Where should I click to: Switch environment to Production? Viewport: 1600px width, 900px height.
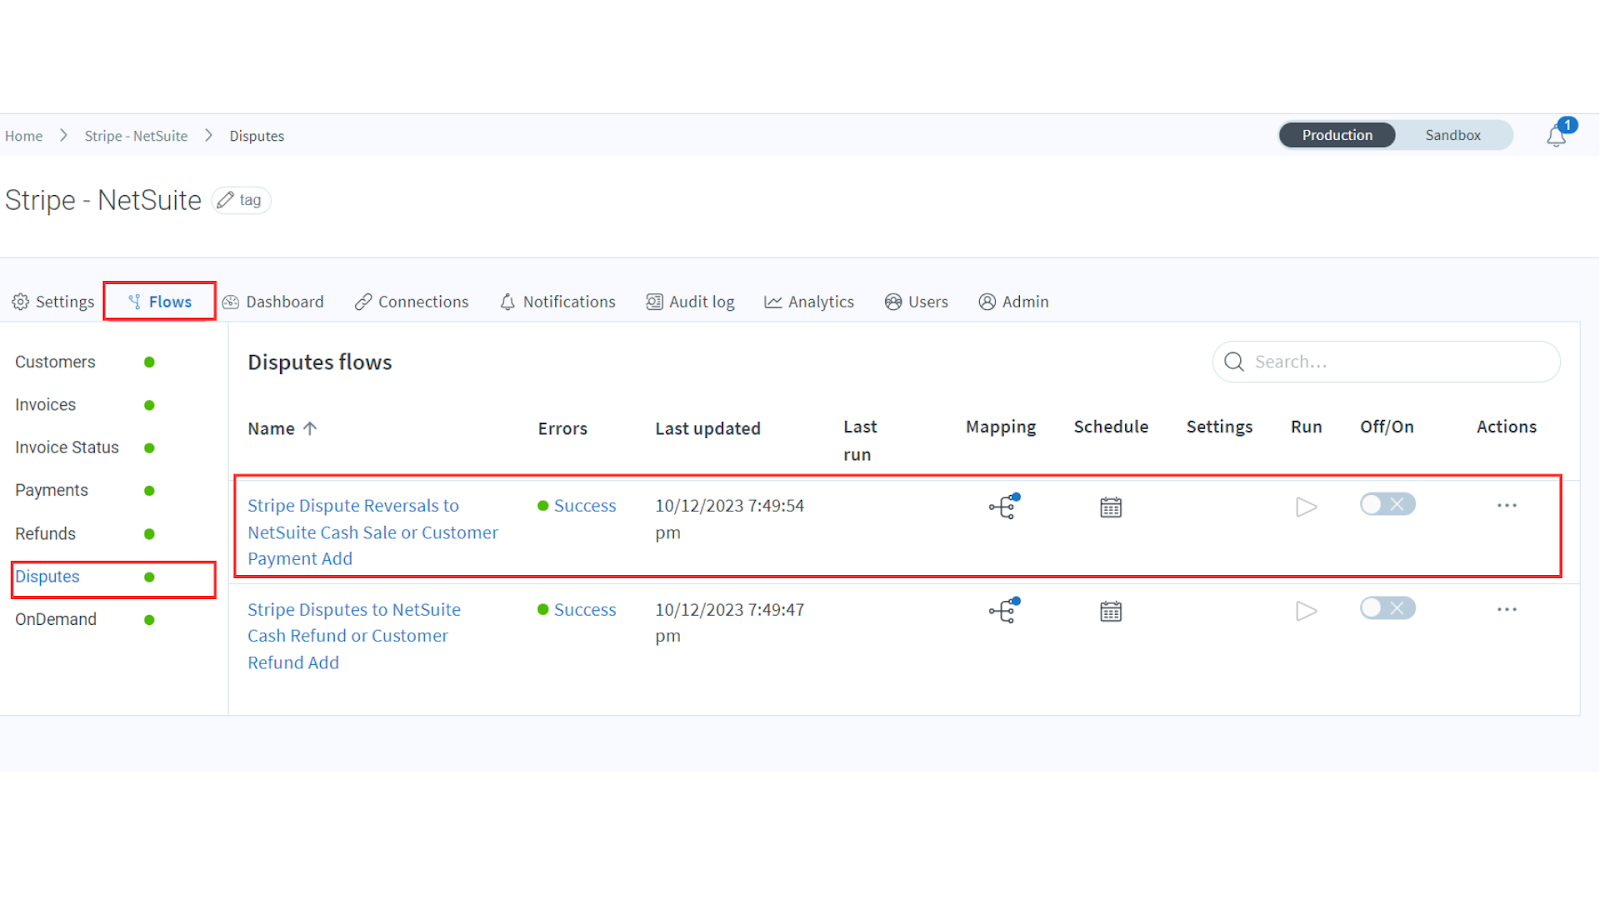click(x=1337, y=135)
